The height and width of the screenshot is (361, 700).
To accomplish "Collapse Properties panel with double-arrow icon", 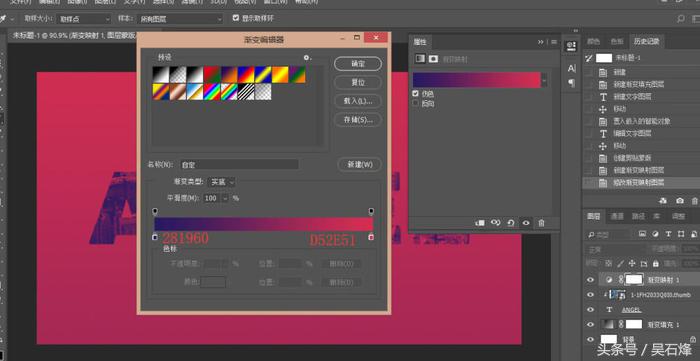I will tap(541, 42).
